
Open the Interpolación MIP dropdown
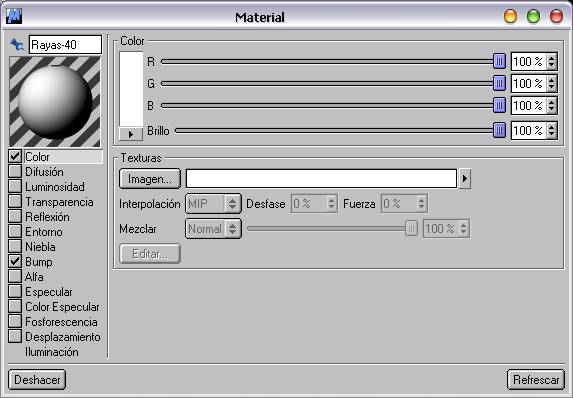(213, 204)
